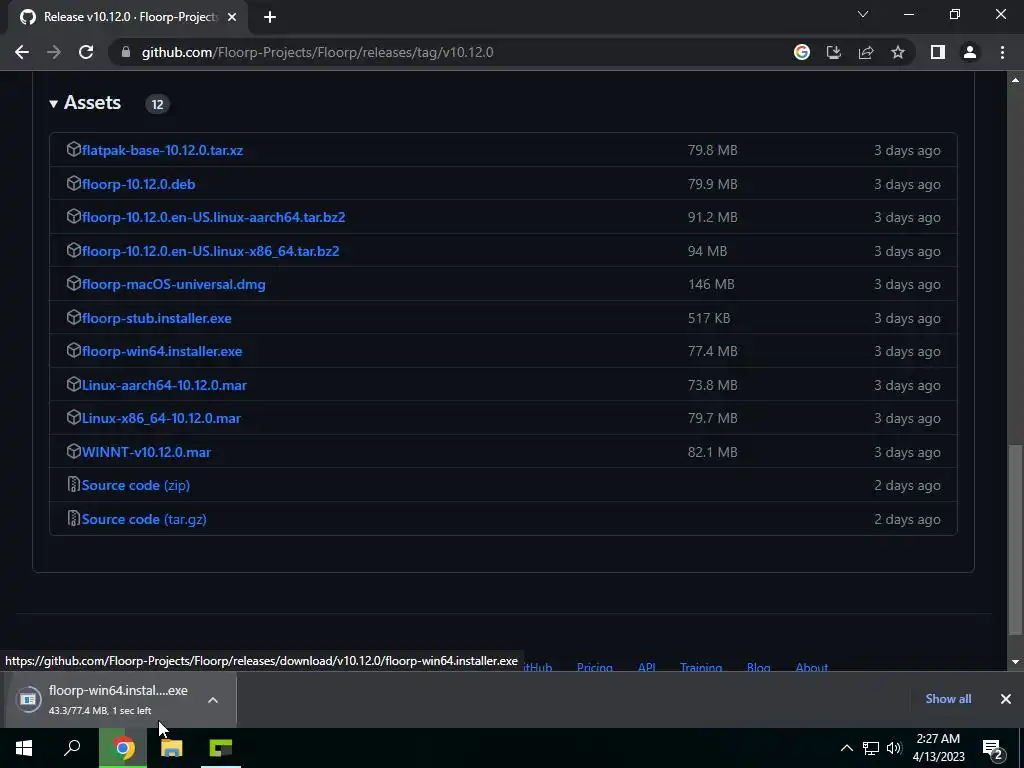
Task: Go back using the browser back arrow
Action: pyautogui.click(x=22, y=52)
